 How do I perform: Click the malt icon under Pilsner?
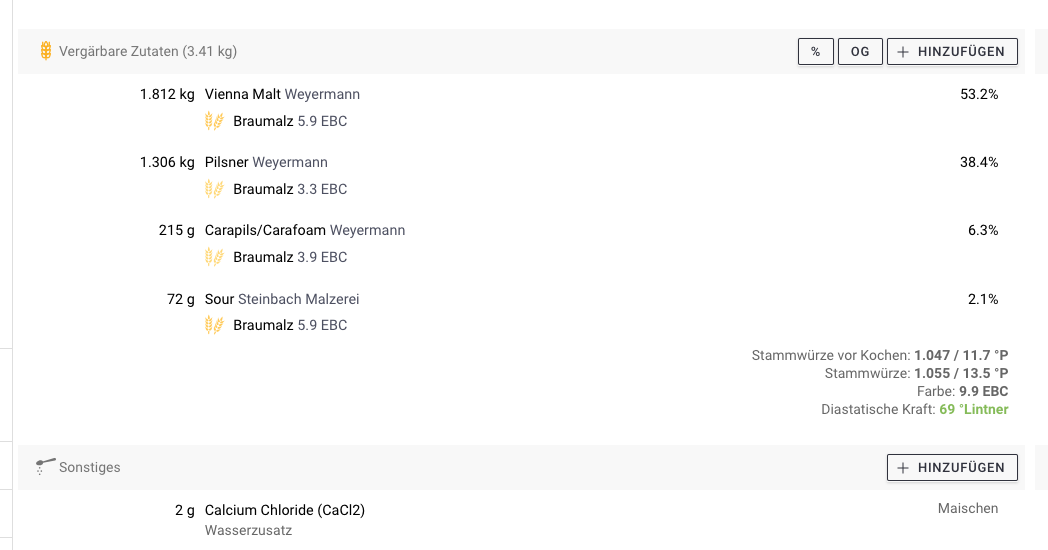click(214, 189)
